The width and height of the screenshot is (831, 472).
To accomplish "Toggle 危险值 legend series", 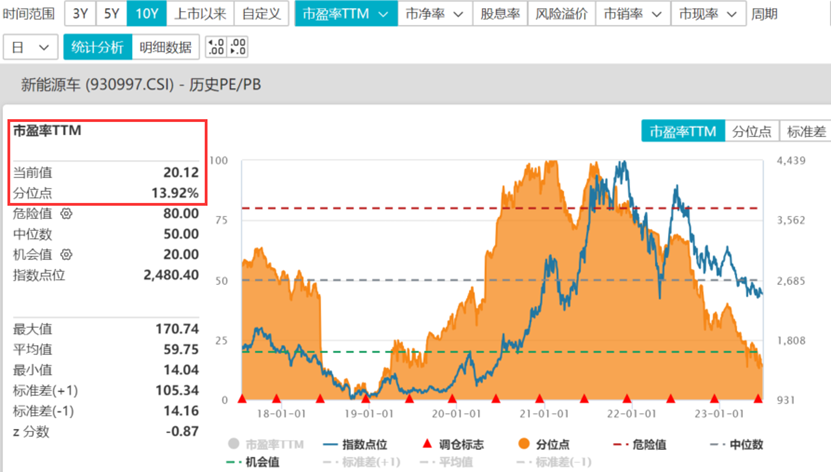I will coord(640,444).
